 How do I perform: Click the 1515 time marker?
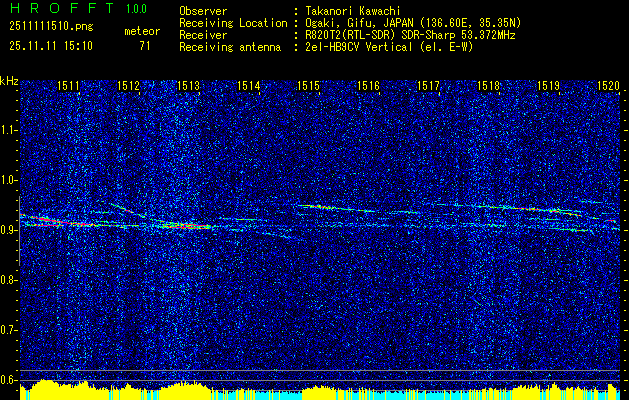click(x=308, y=85)
